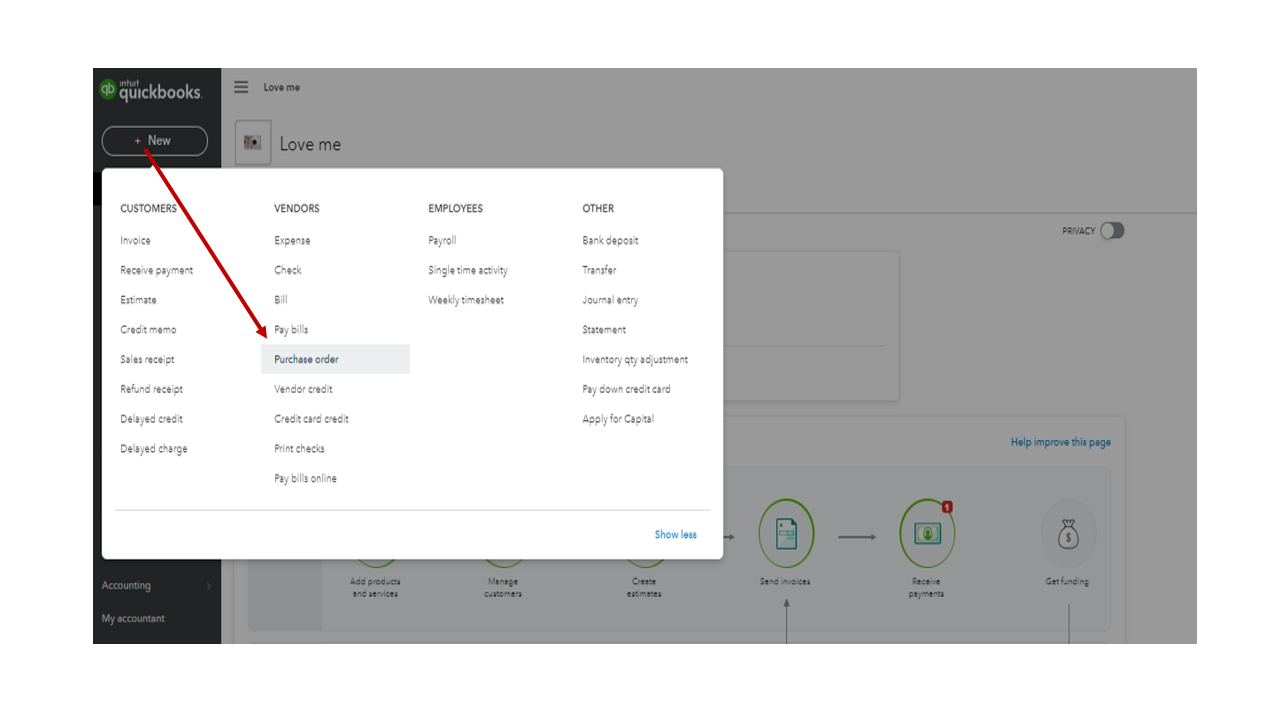The width and height of the screenshot is (1280, 720).
Task: Click My accountant in the sidebar
Action: [134, 618]
